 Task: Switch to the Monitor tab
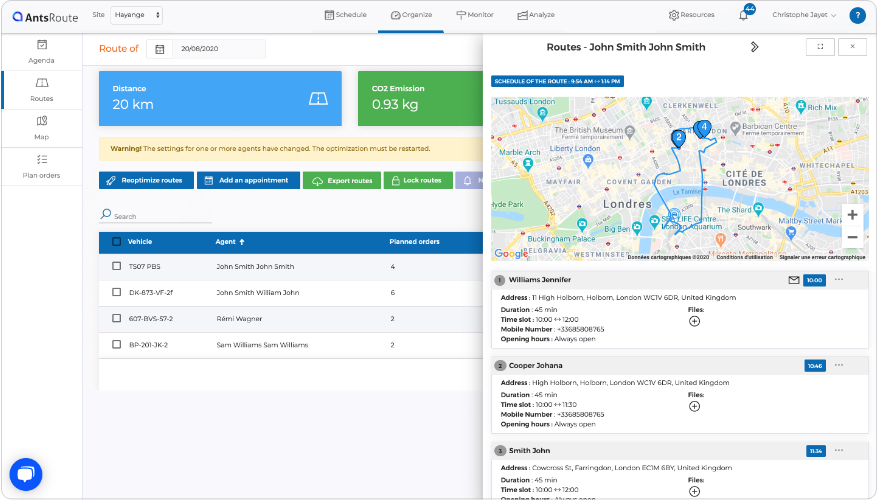pyautogui.click(x=474, y=15)
